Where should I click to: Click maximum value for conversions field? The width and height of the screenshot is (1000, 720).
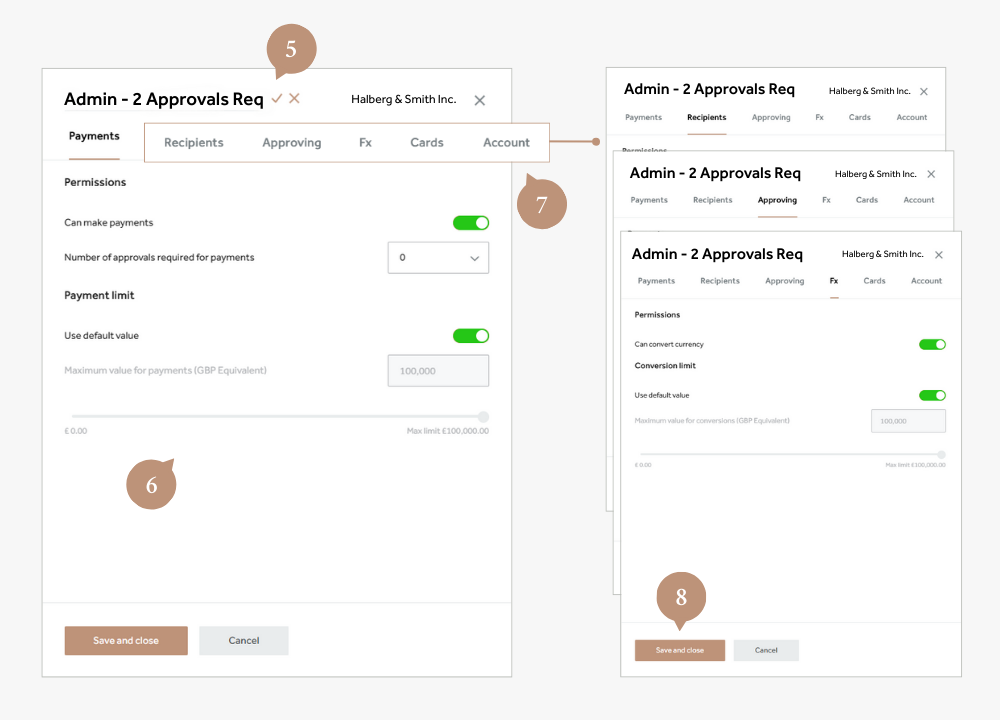pyautogui.click(x=908, y=421)
